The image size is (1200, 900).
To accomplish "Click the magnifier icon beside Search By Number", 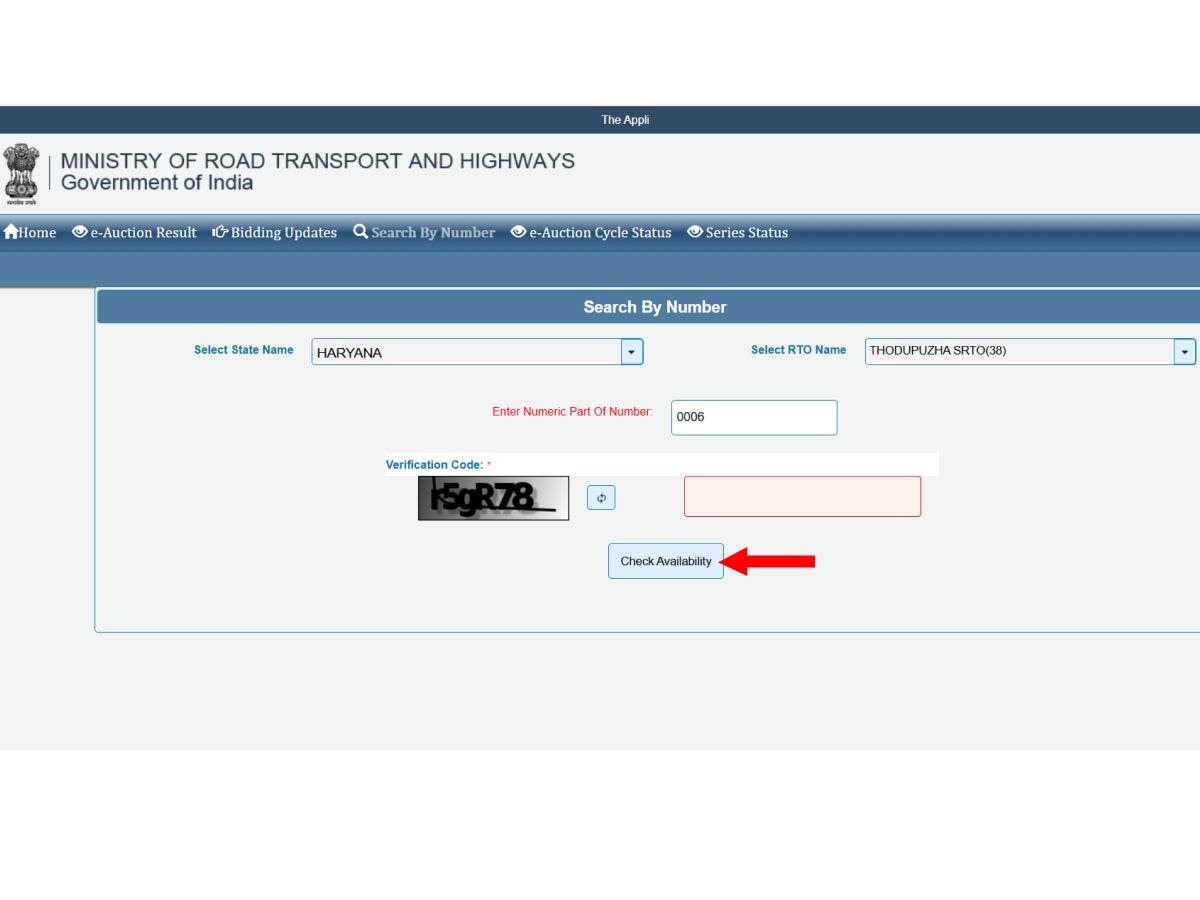I will point(361,232).
